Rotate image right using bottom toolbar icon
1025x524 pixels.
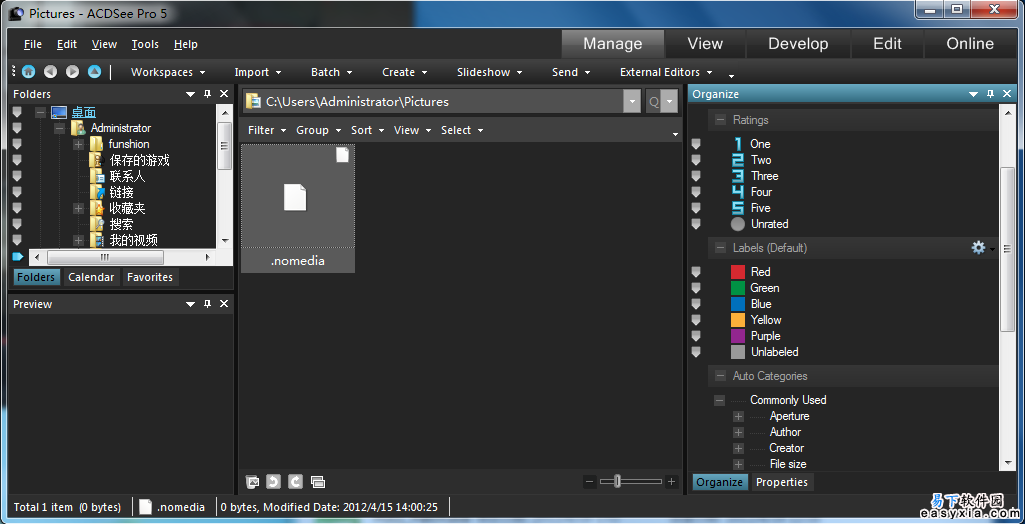click(x=295, y=482)
